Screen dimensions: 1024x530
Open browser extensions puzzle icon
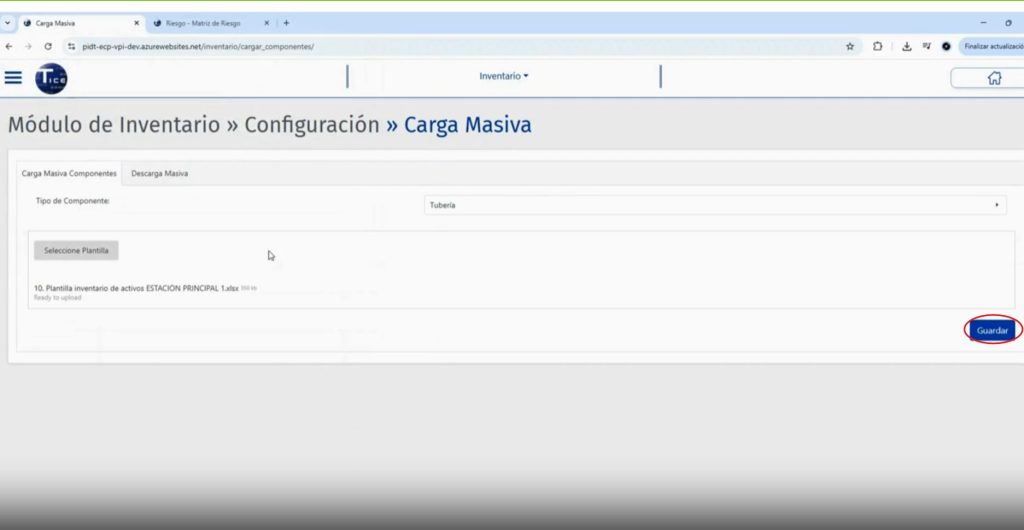tap(877, 46)
